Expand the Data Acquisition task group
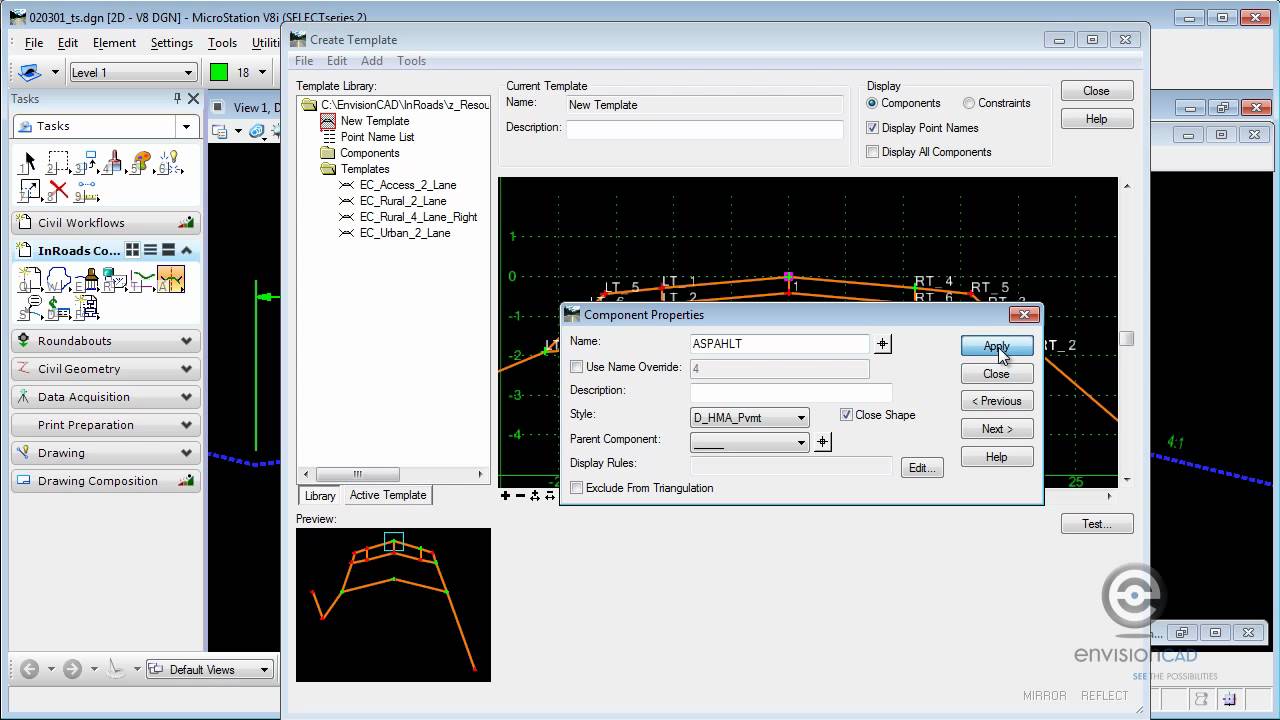 (186, 397)
